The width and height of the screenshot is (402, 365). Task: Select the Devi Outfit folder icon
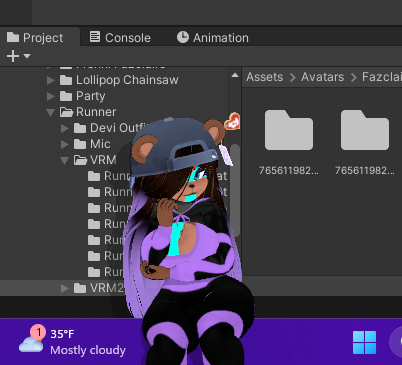[x=80, y=128]
